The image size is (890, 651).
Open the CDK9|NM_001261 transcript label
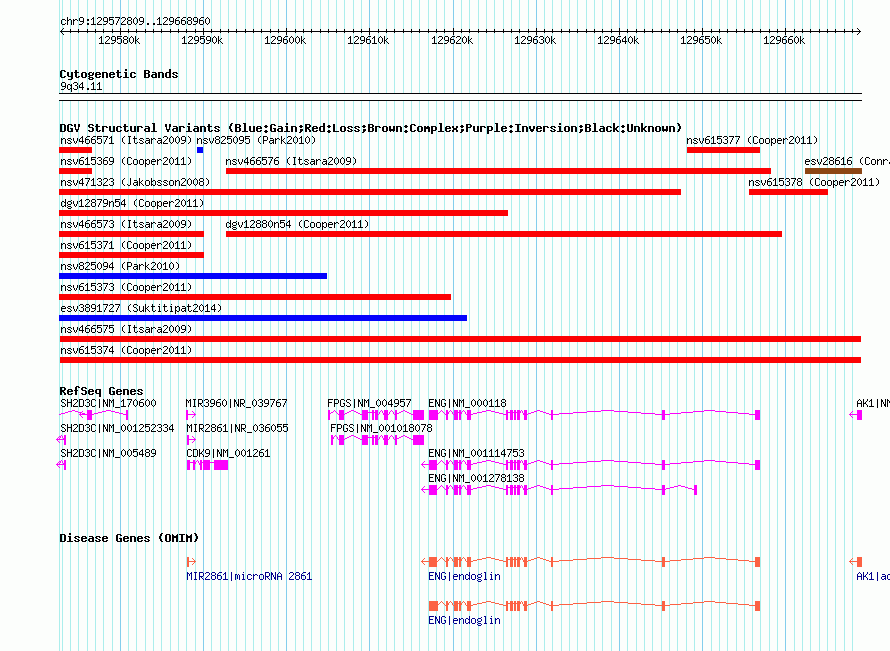228,453
